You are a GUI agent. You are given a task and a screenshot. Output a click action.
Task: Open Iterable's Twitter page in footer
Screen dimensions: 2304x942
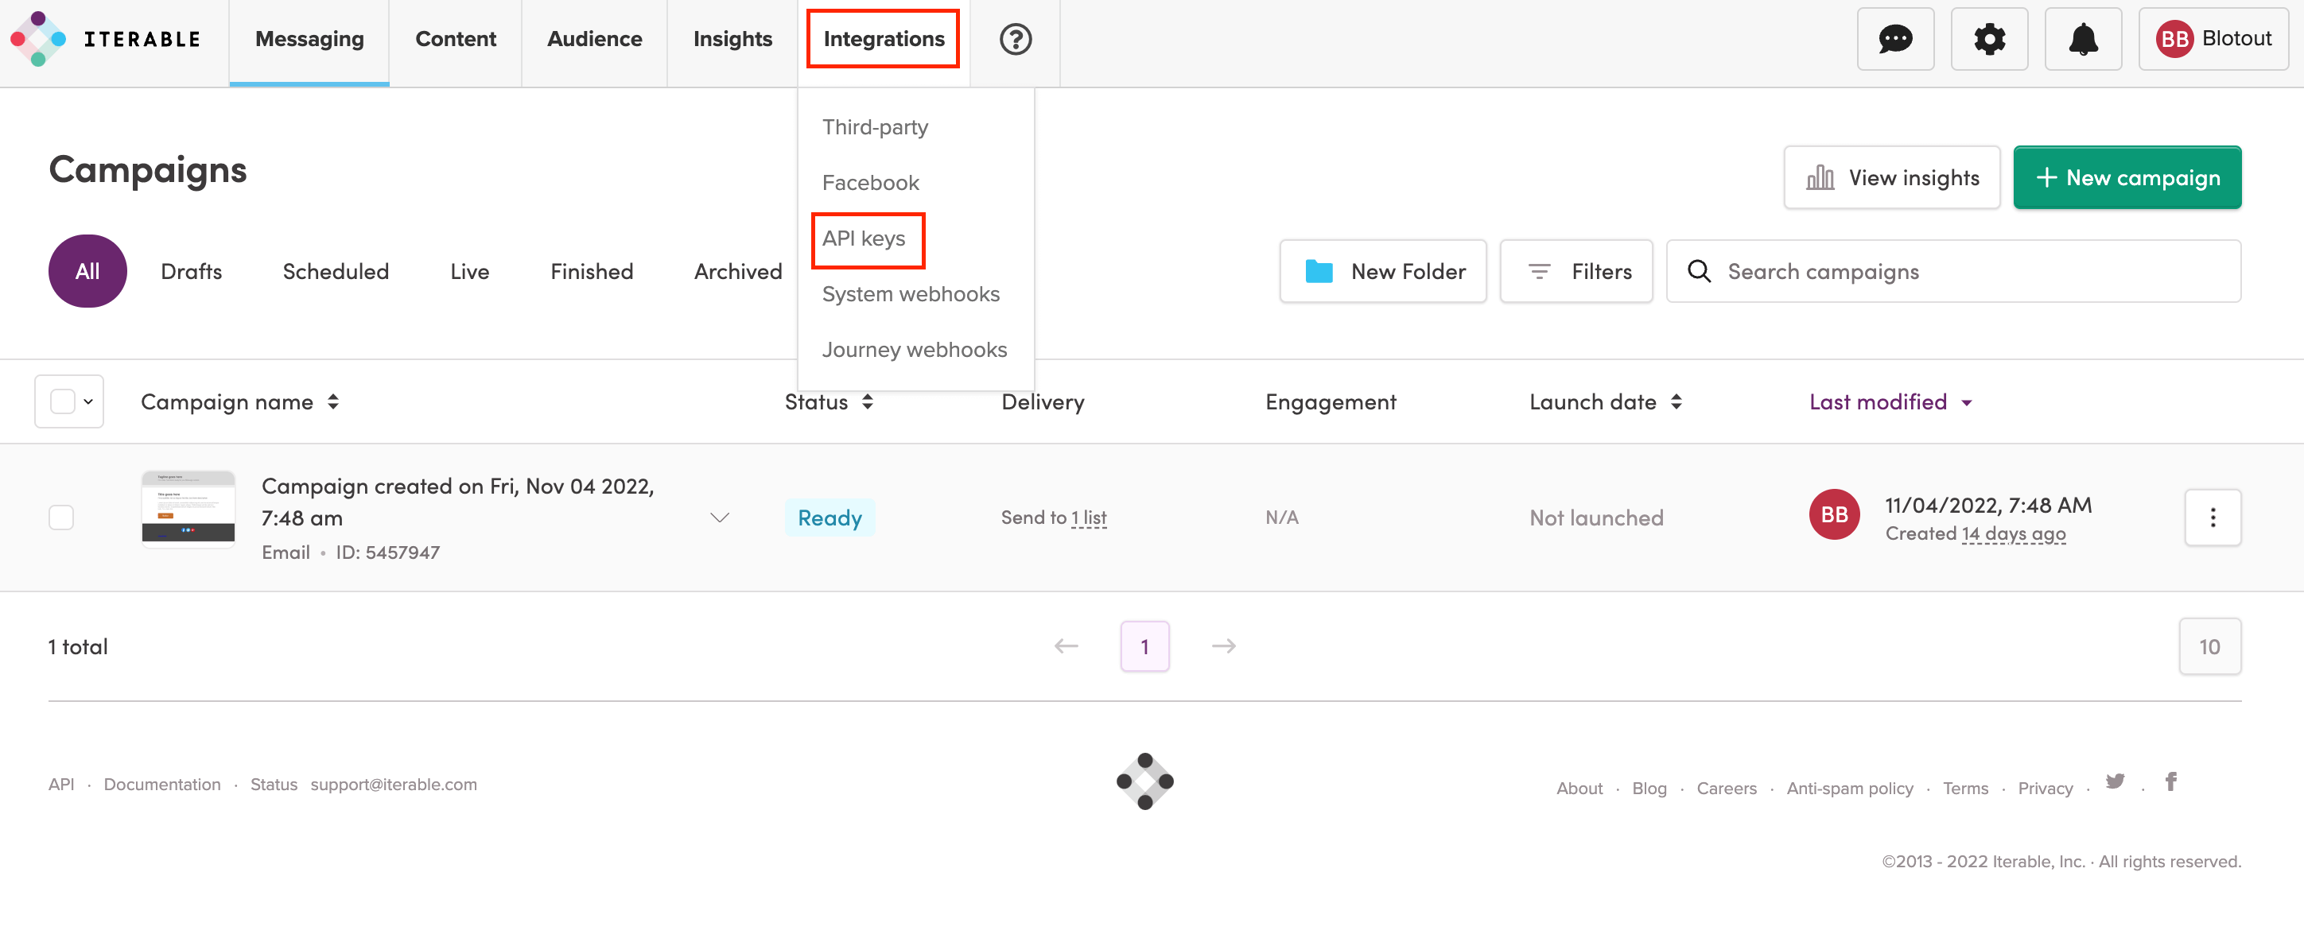pos(2115,782)
